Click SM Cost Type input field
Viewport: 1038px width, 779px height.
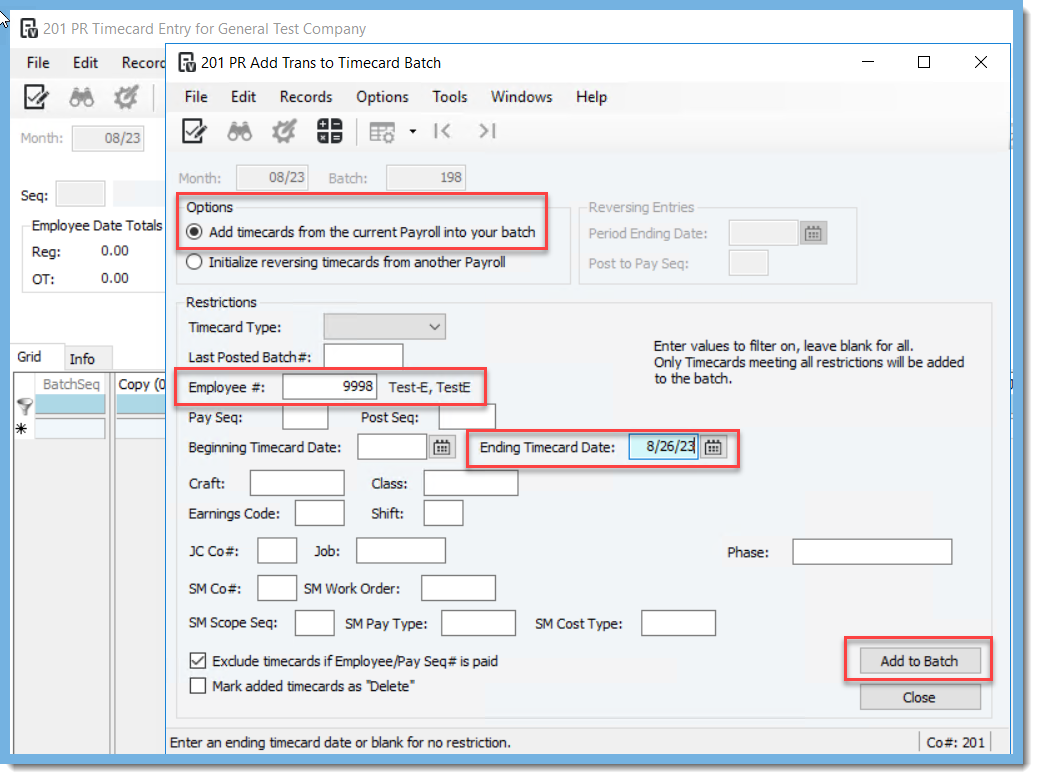click(x=679, y=623)
